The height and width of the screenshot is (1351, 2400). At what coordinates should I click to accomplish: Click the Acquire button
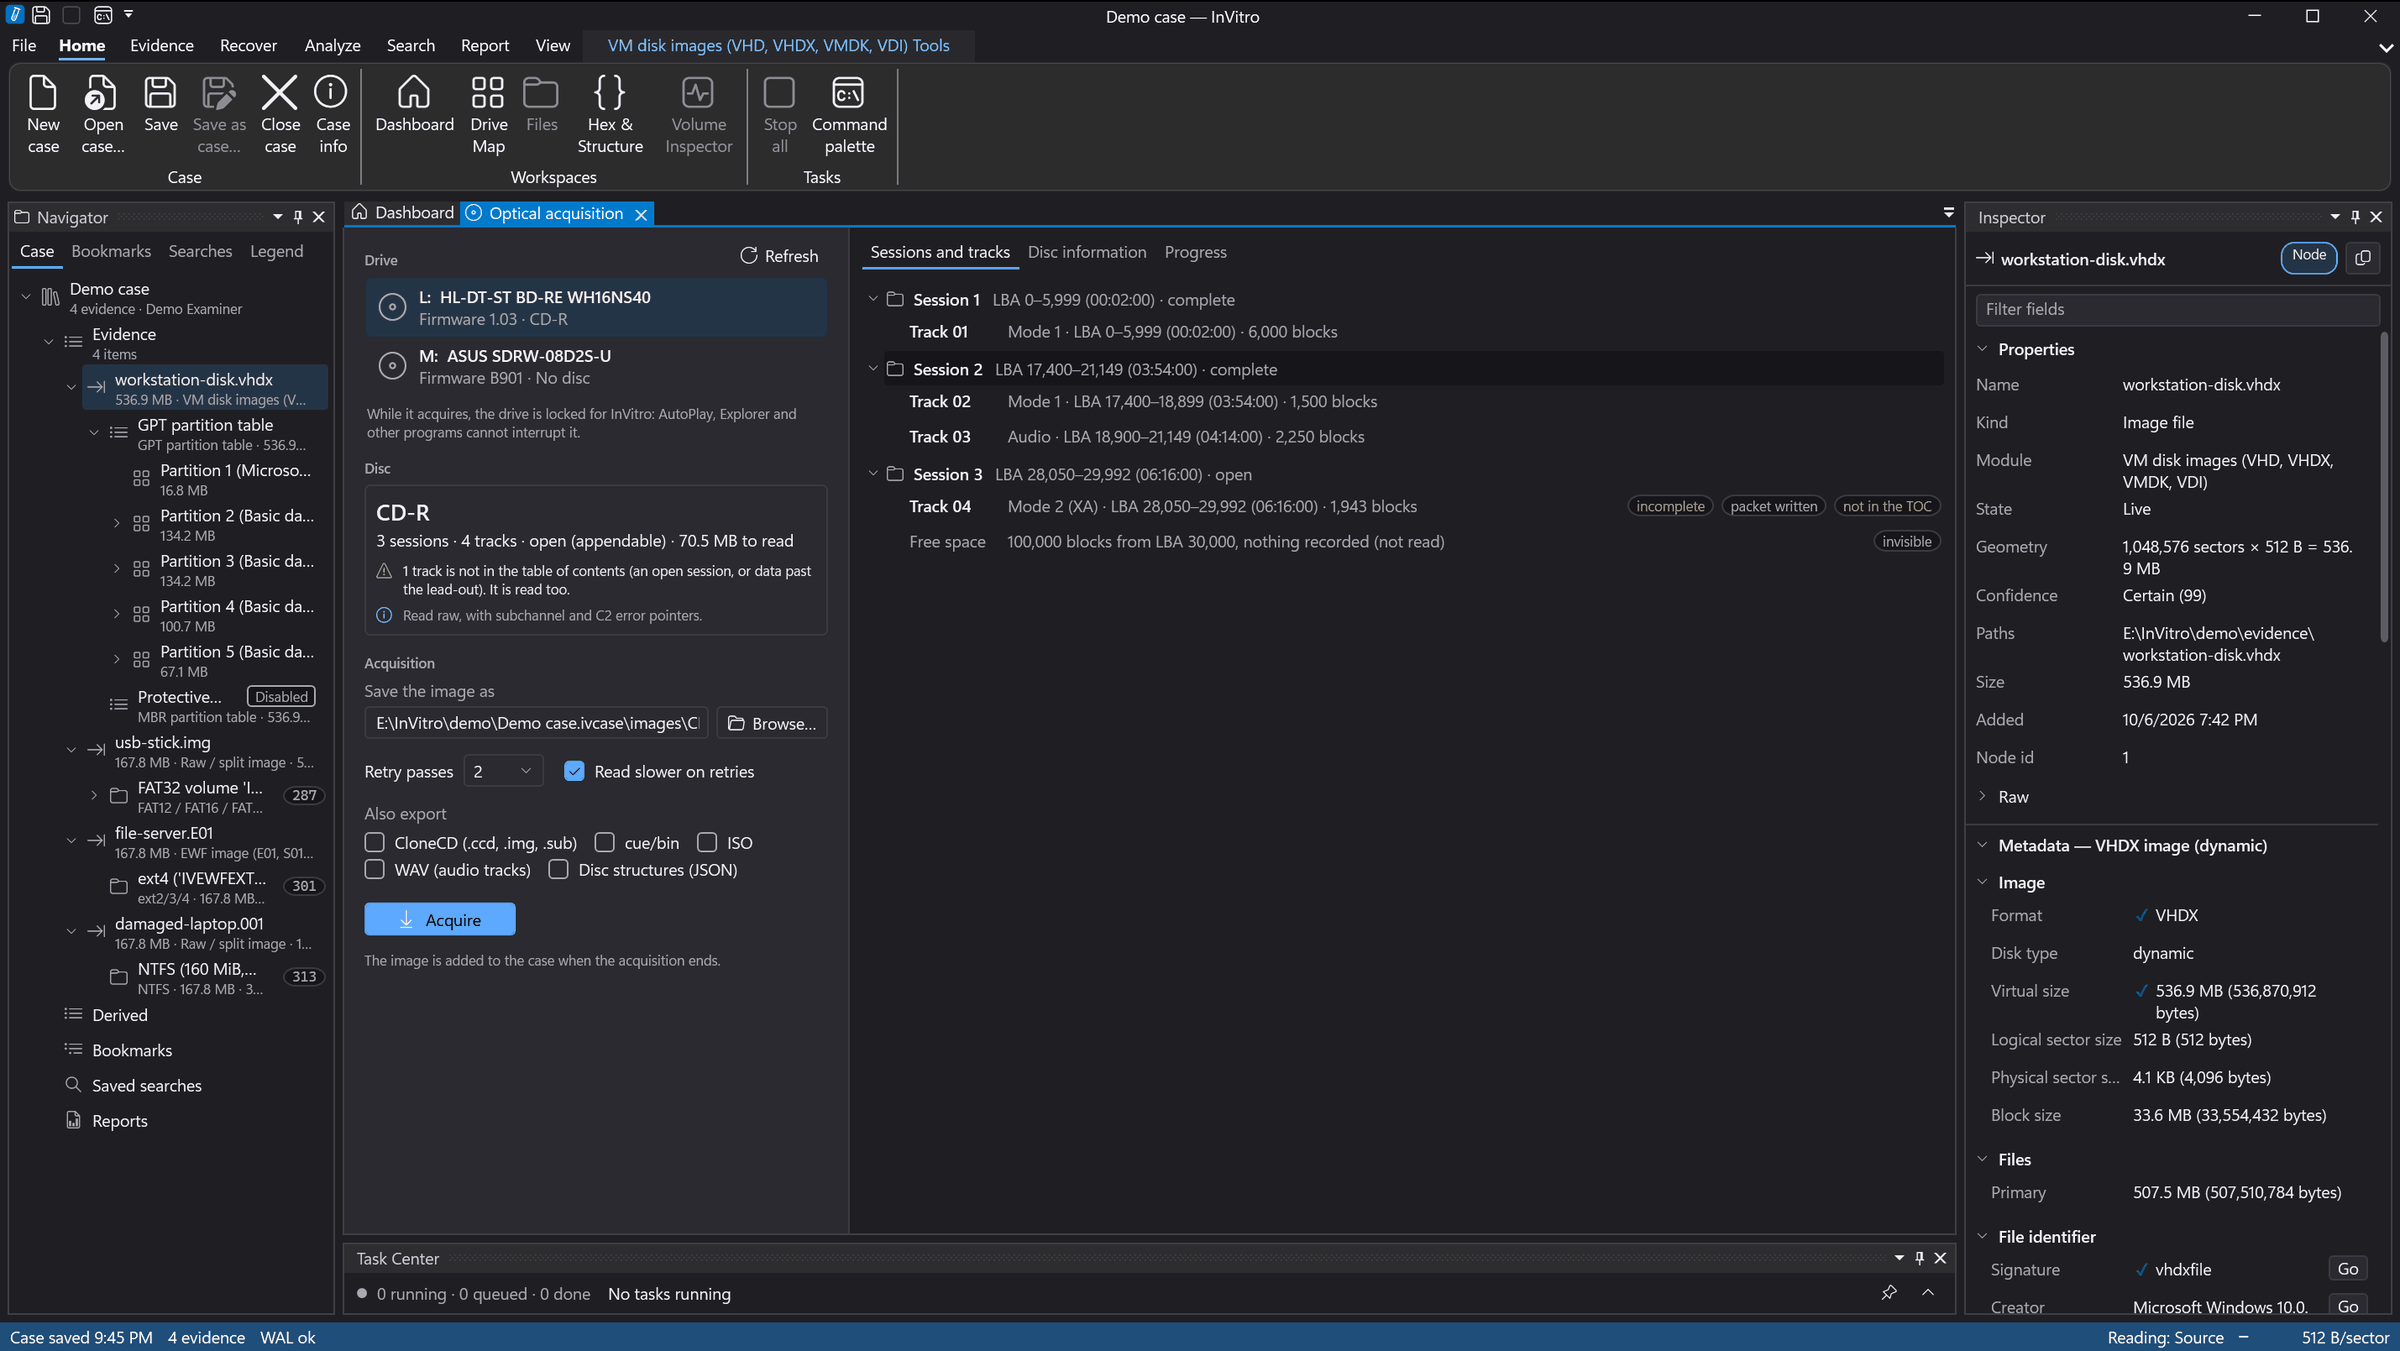(x=440, y=919)
